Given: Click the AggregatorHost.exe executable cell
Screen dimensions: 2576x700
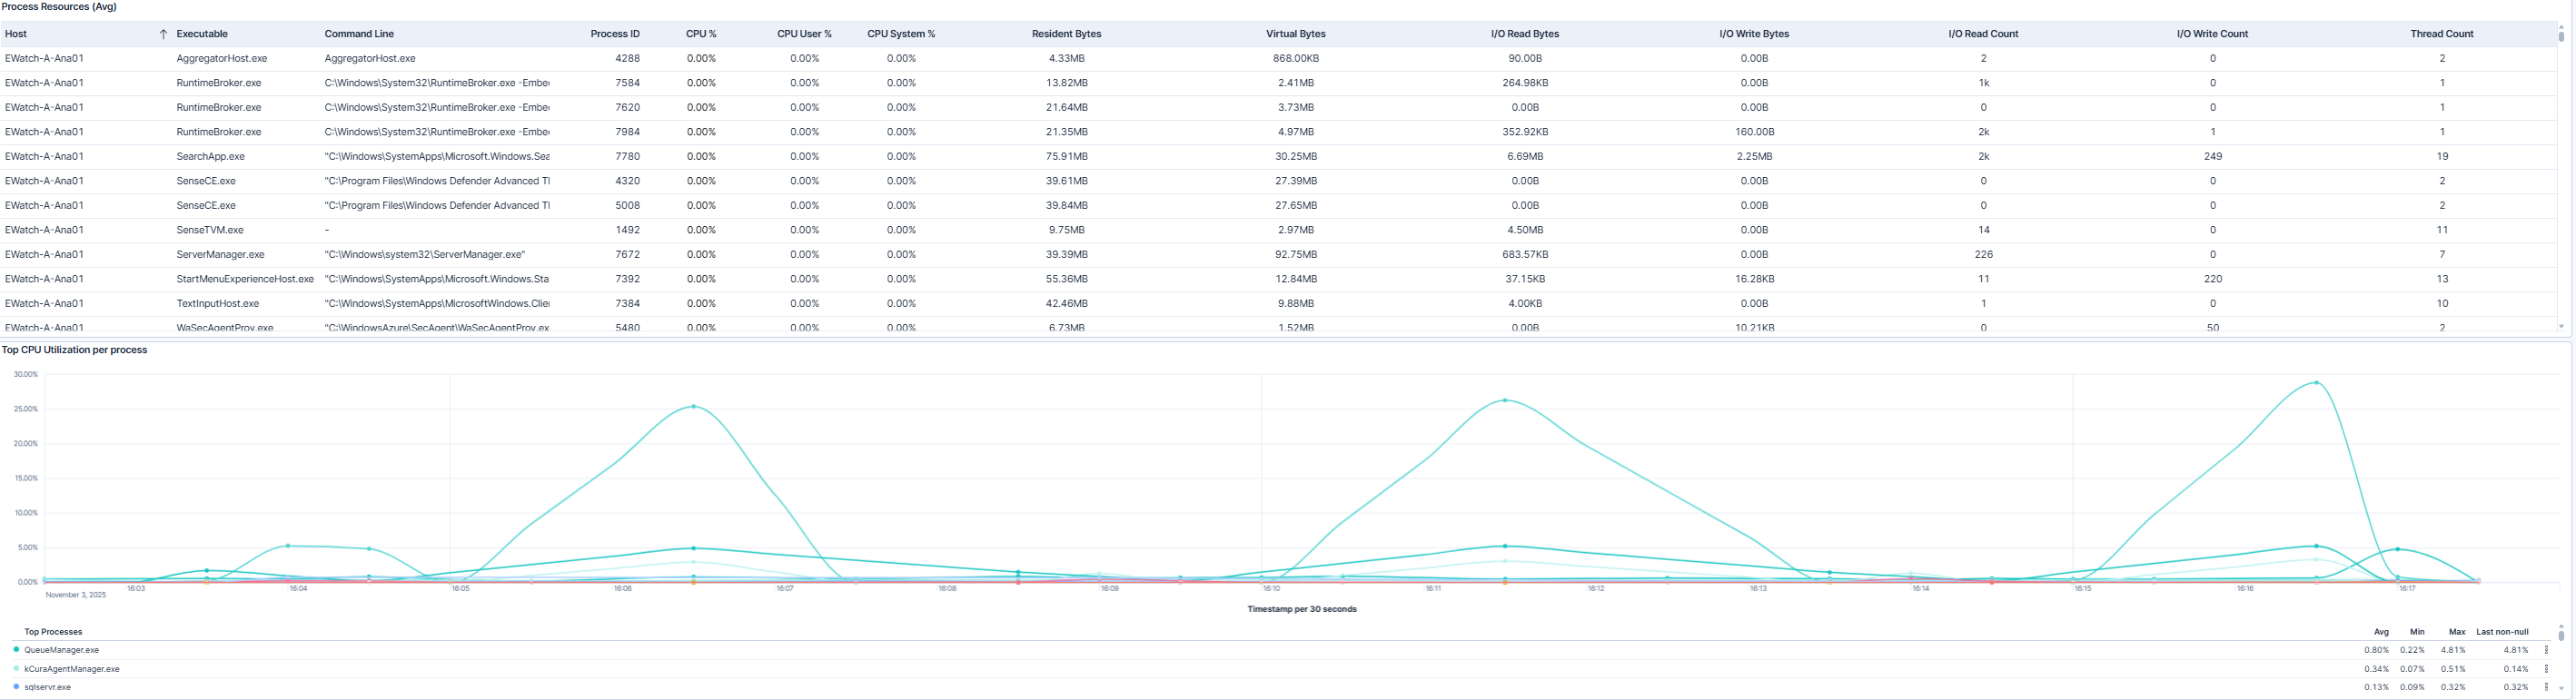Looking at the screenshot, I should tap(222, 59).
